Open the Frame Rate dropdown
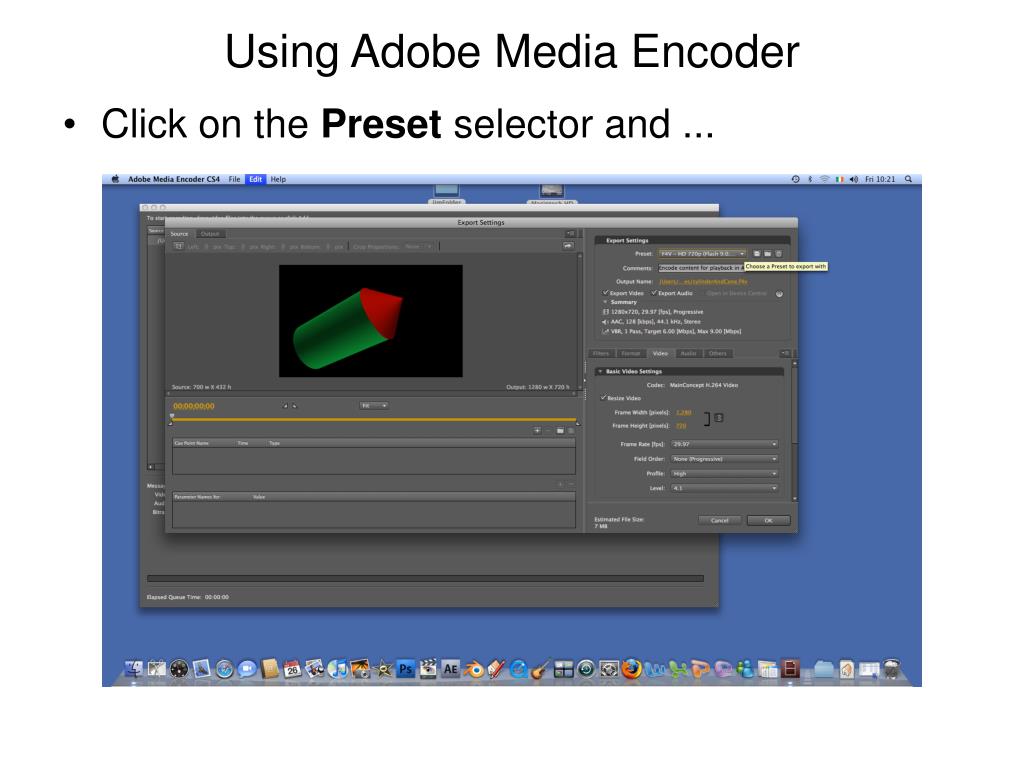1024x768 pixels. [x=724, y=444]
